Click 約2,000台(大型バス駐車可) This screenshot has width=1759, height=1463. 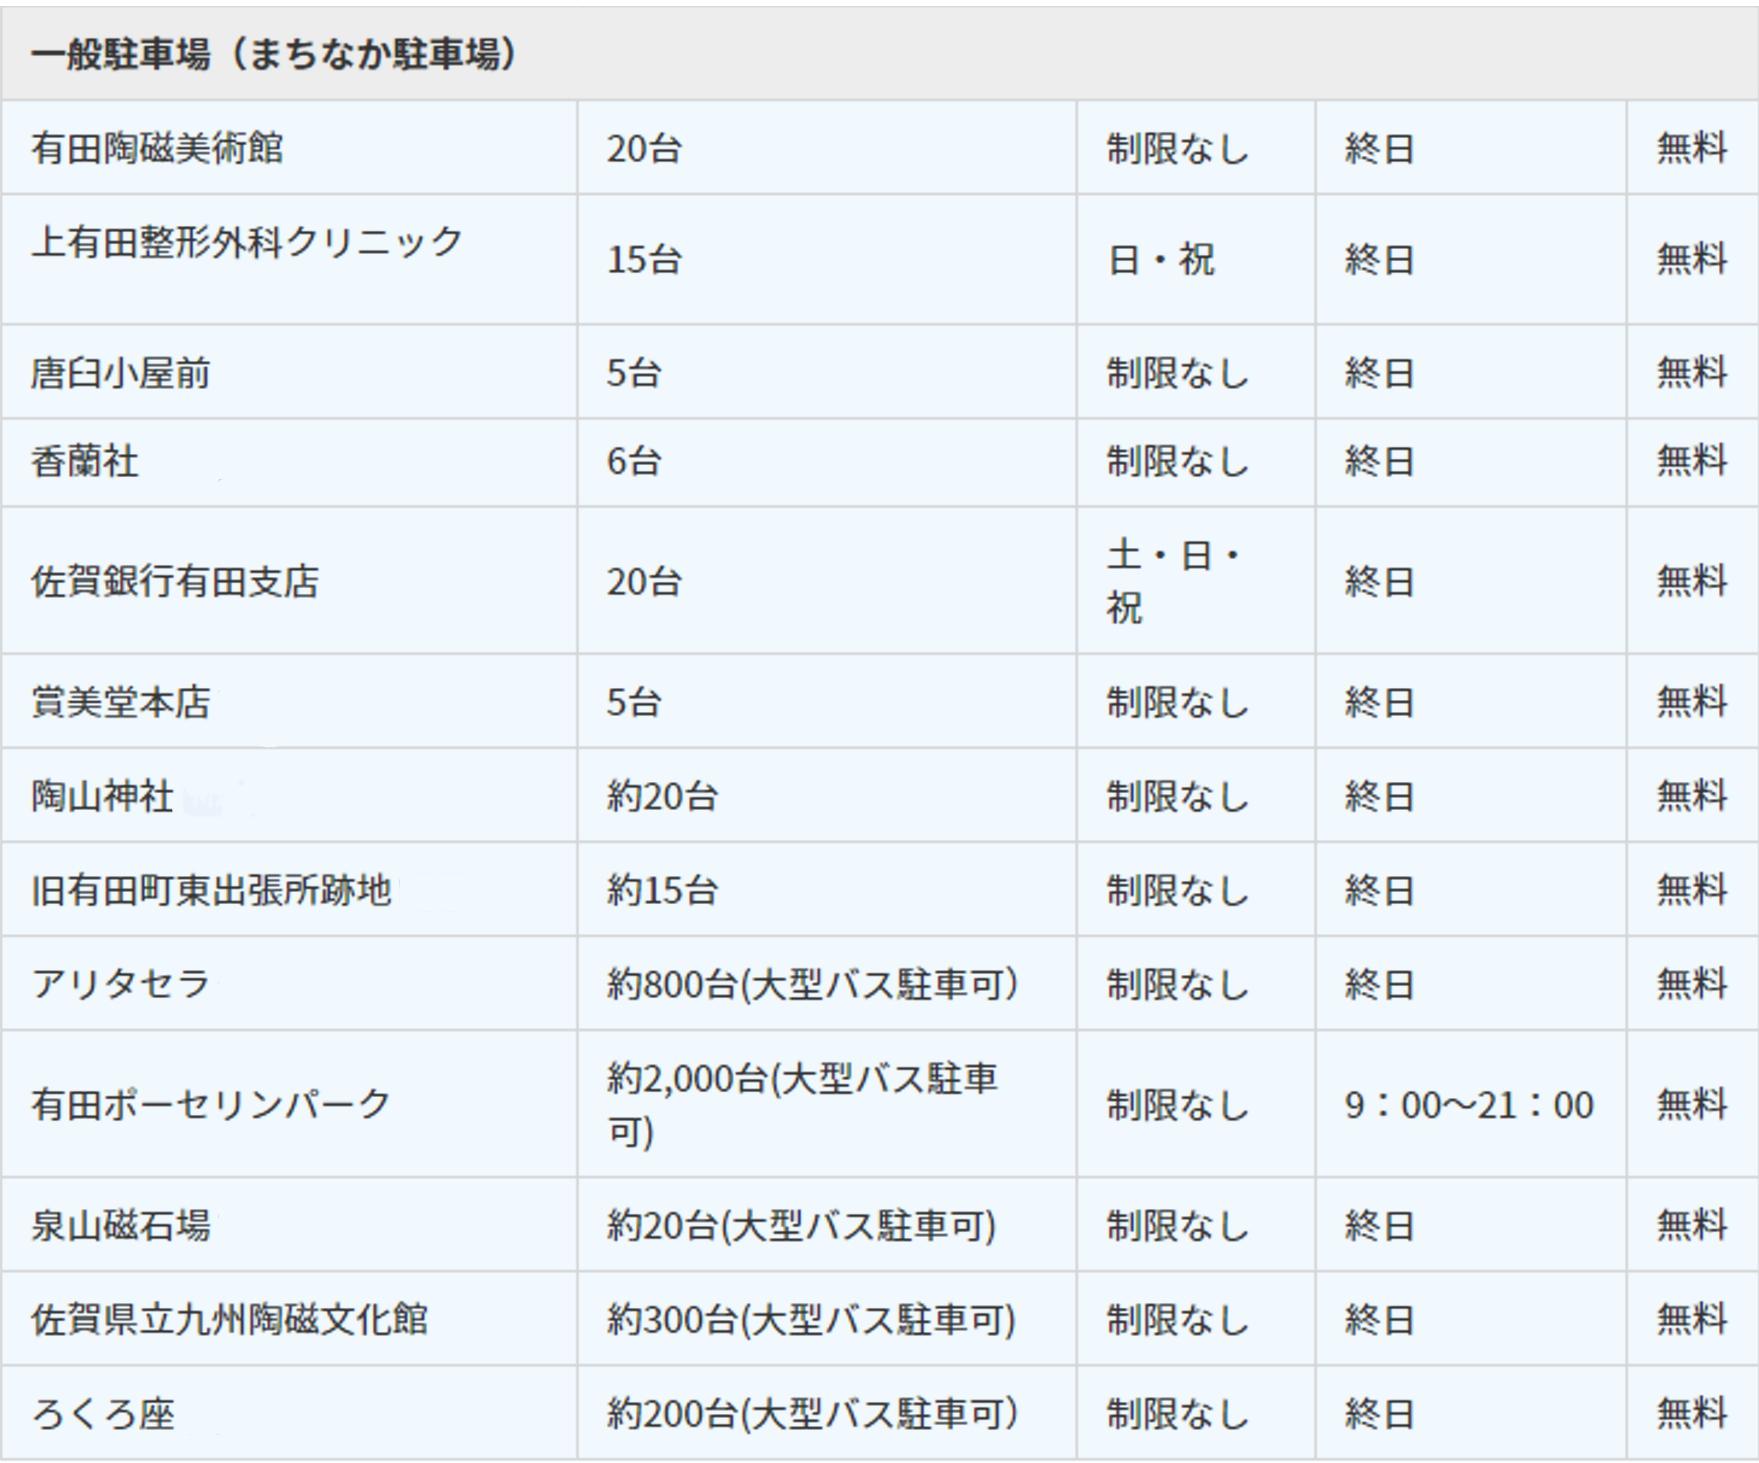803,1105
